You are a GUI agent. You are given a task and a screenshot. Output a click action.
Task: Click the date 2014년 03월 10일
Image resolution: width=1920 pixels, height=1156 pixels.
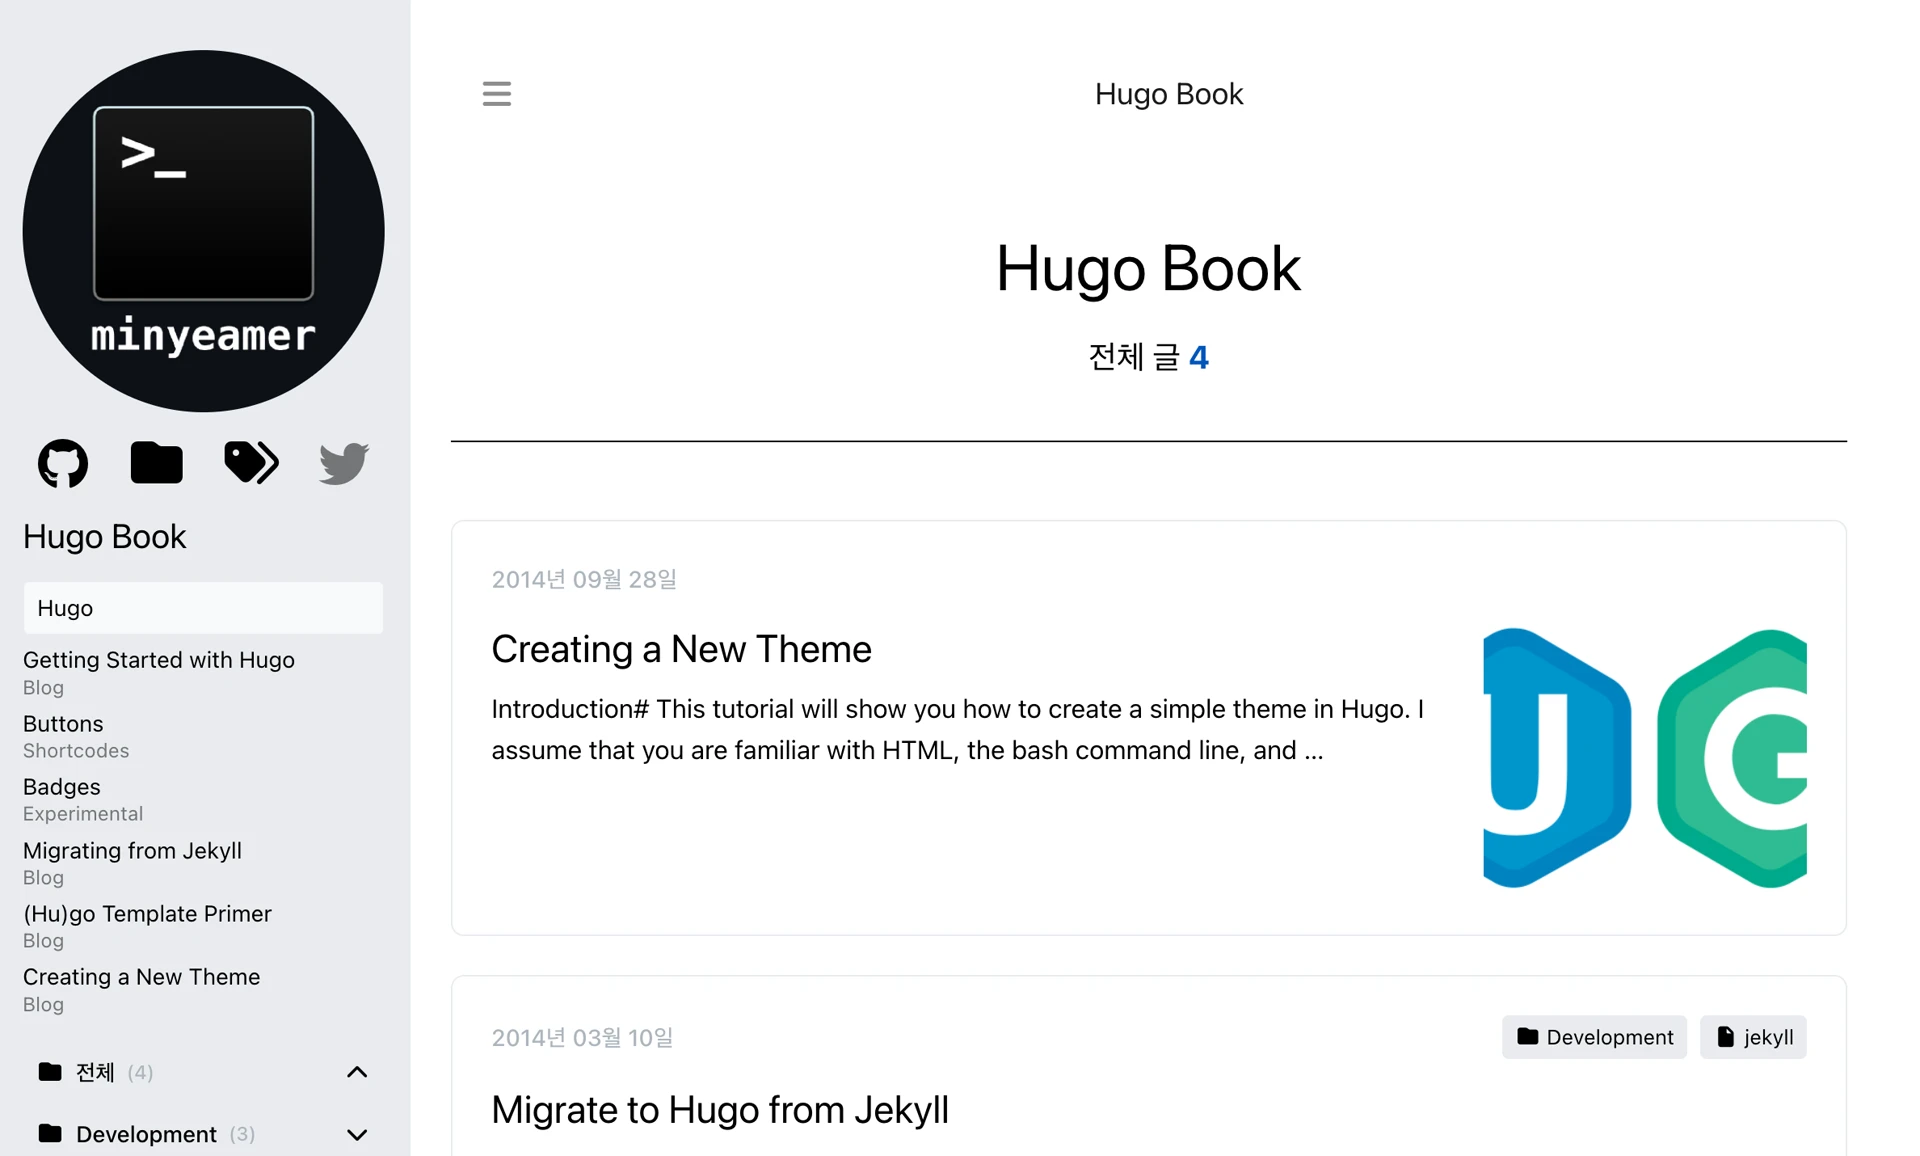click(x=582, y=1038)
